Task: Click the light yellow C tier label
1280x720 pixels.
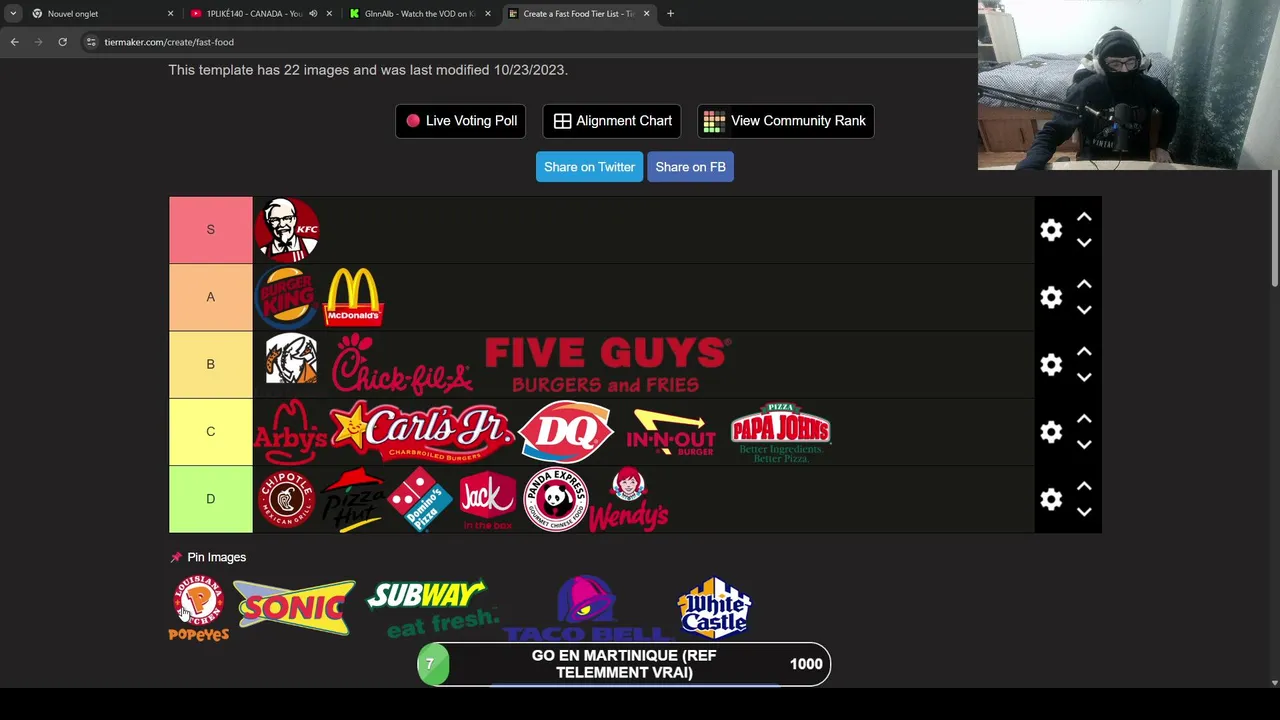Action: coord(211,432)
